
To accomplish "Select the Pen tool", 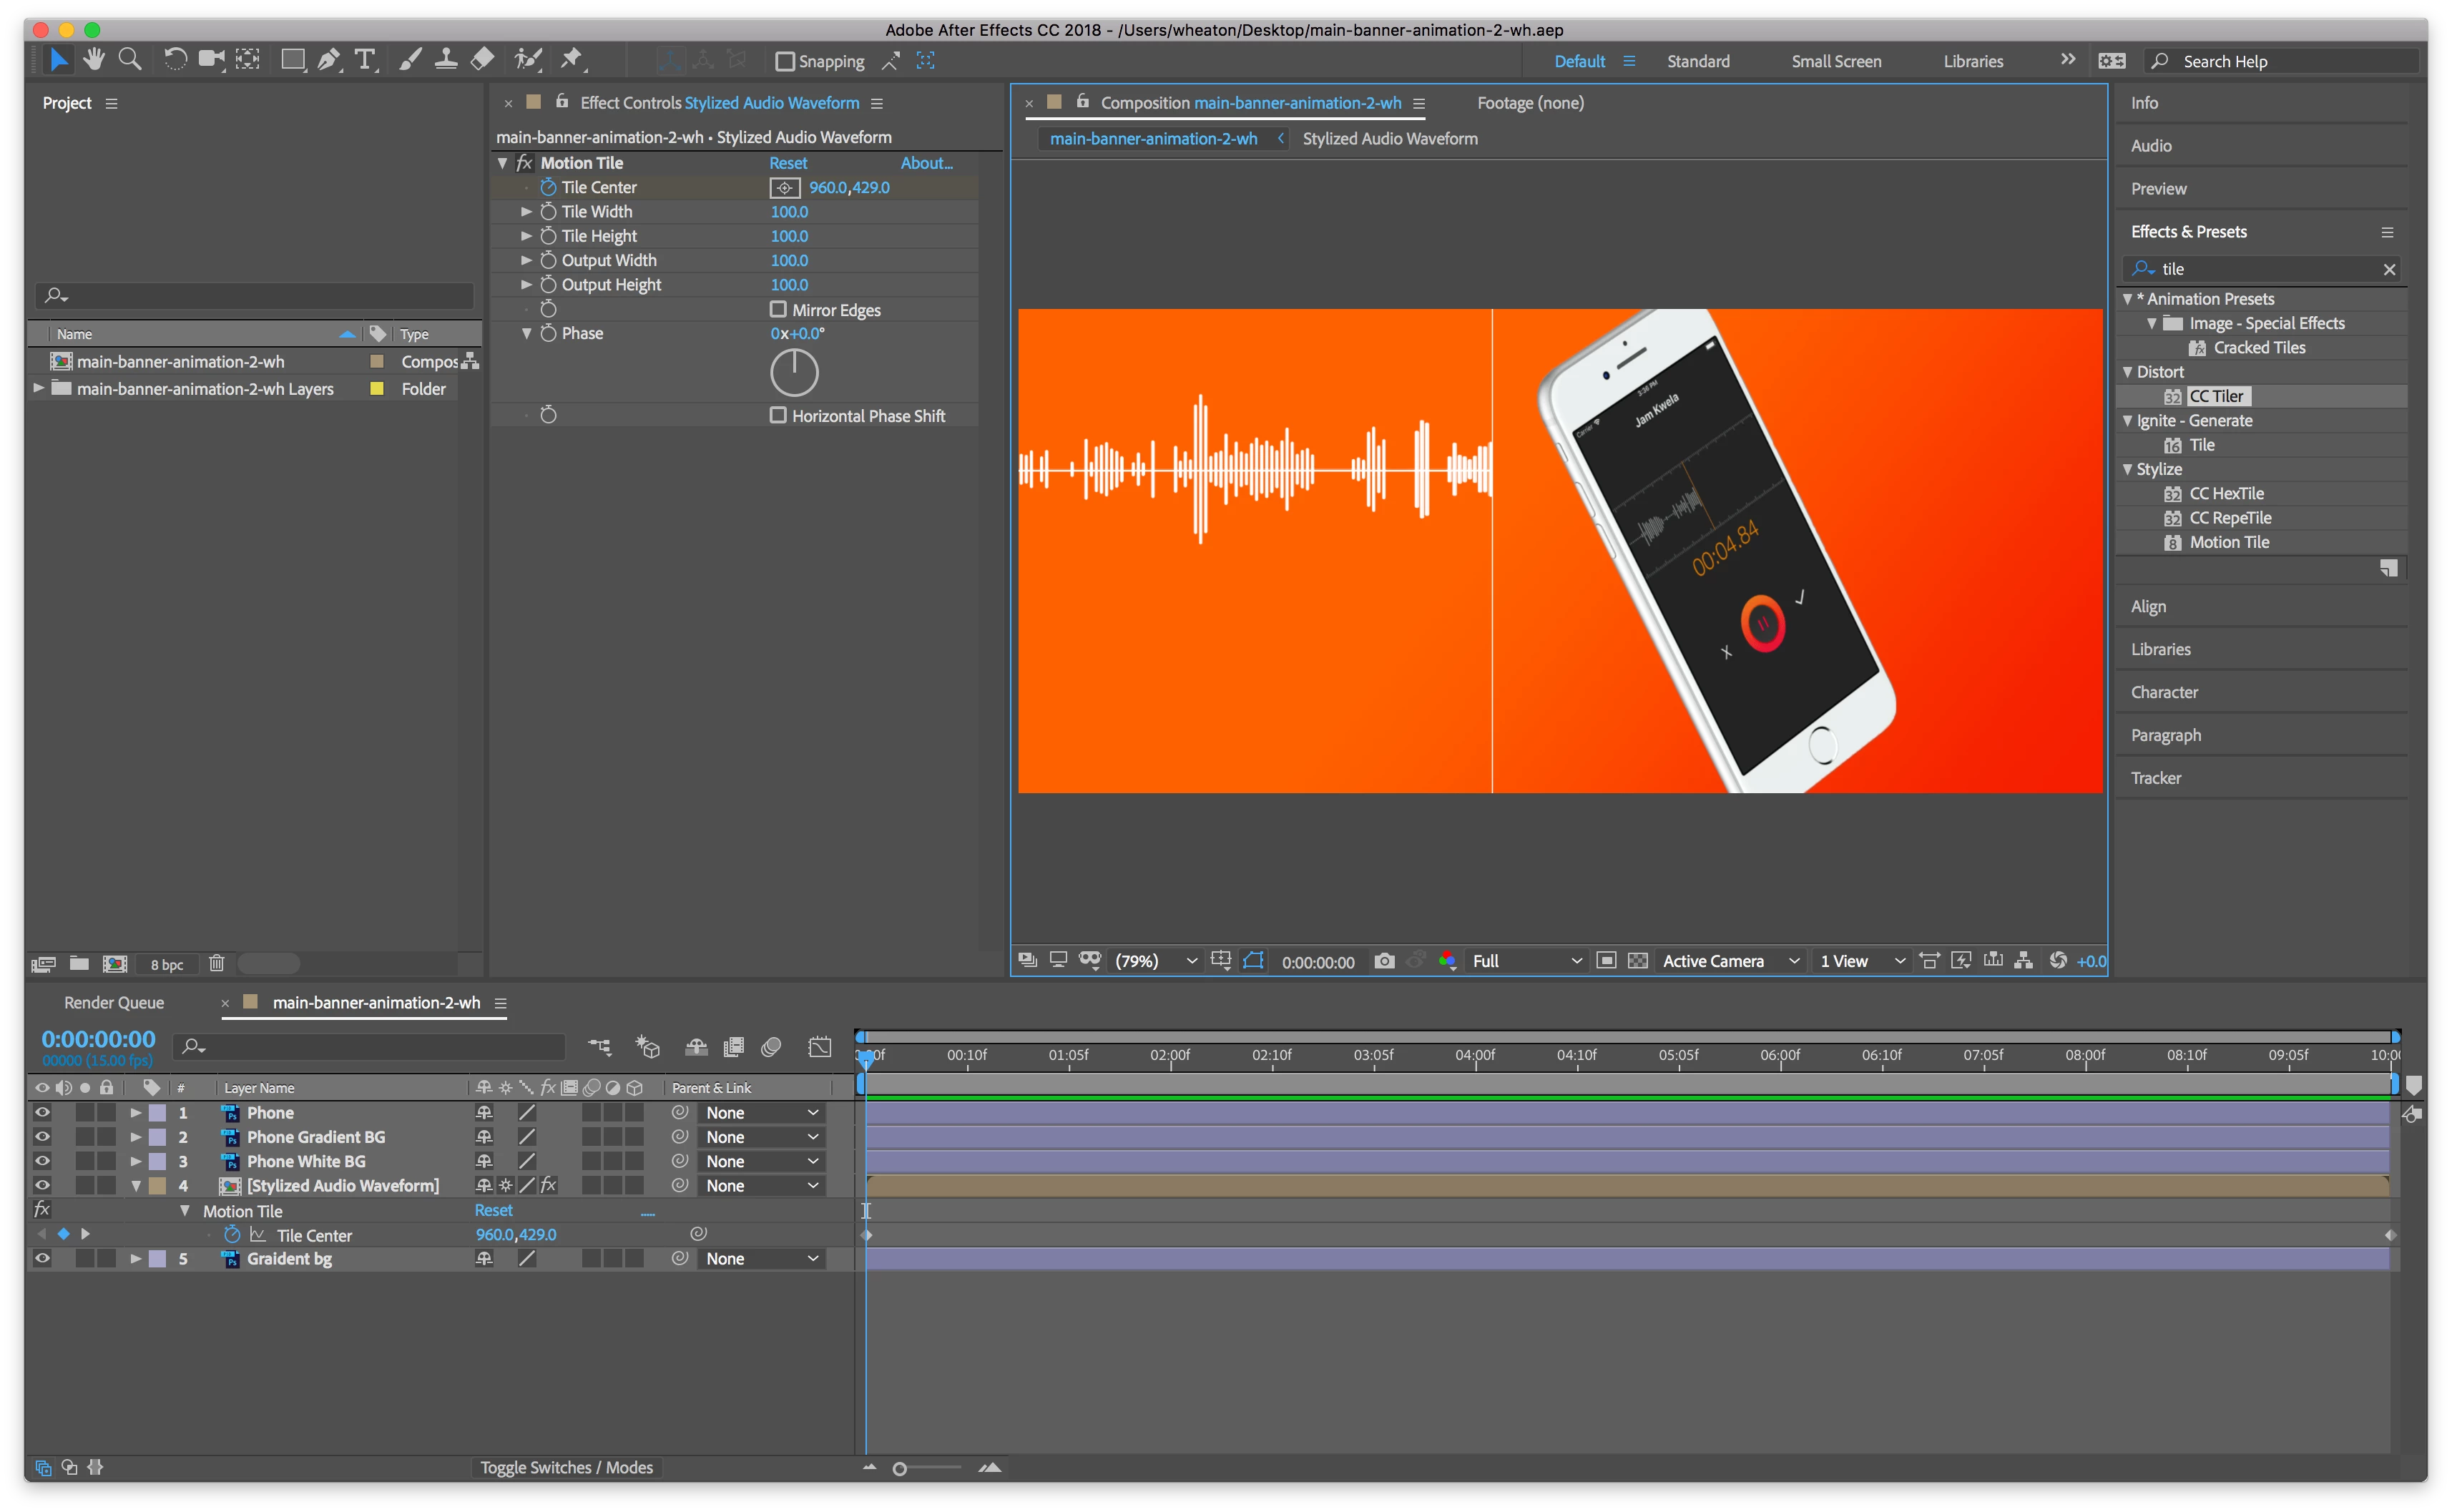I will (328, 60).
